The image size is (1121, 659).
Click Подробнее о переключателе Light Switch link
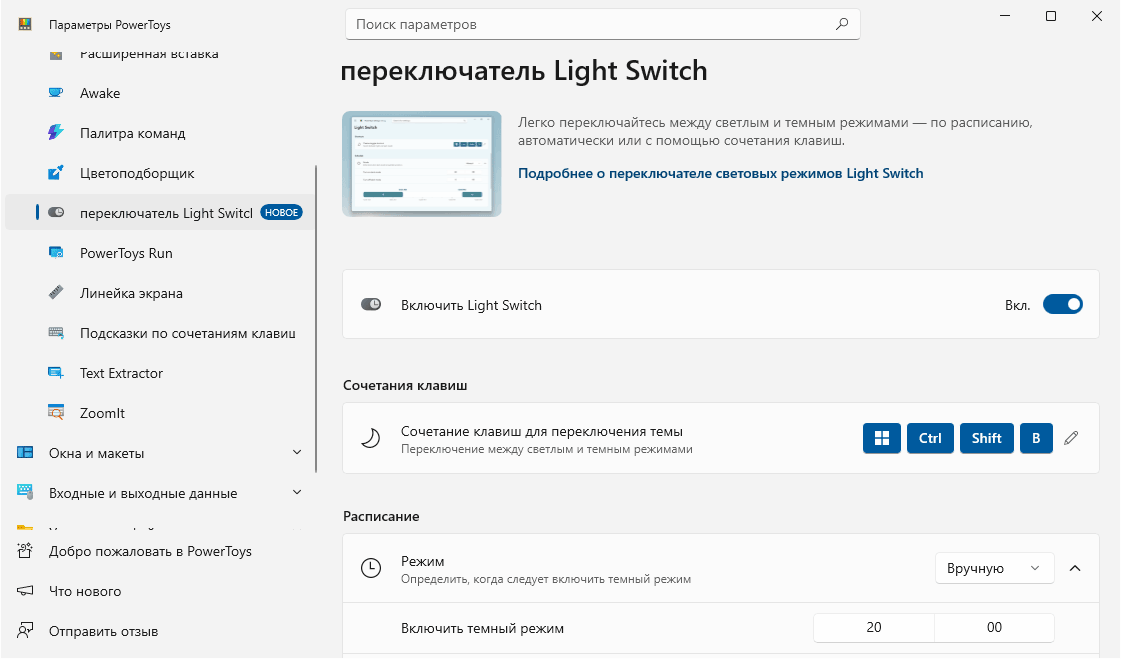pos(720,173)
